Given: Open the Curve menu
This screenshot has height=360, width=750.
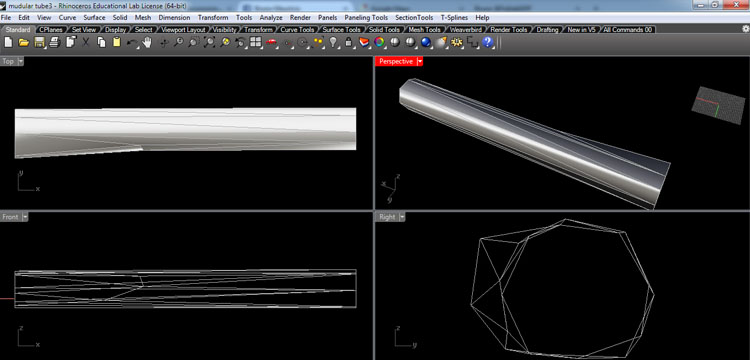Looking at the screenshot, I should click(67, 17).
